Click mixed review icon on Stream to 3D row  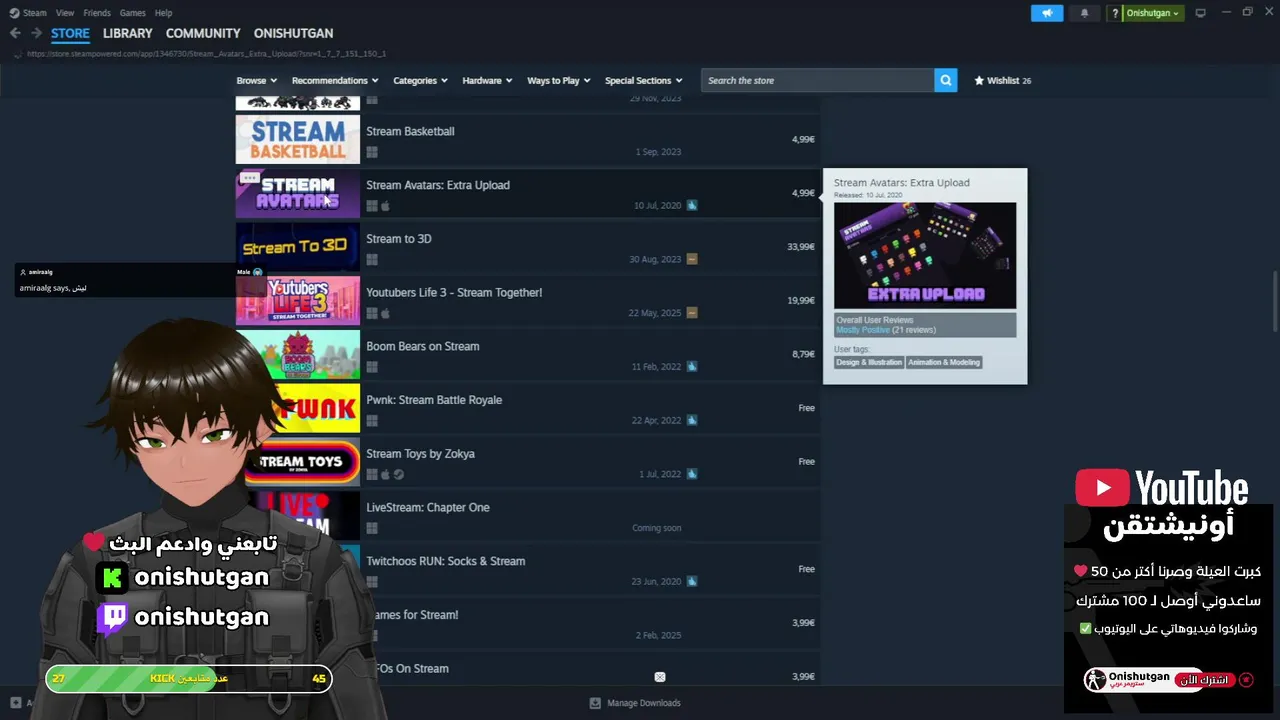point(692,259)
